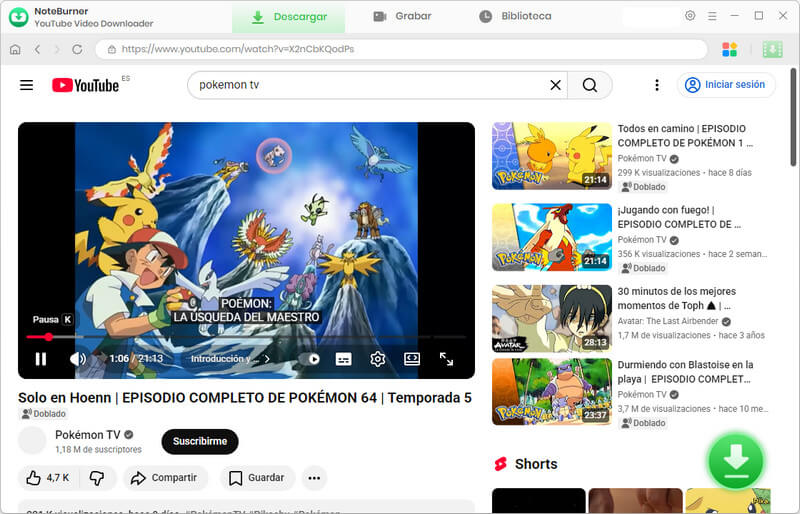
Task: Open the video player settings gear
Action: (378, 359)
